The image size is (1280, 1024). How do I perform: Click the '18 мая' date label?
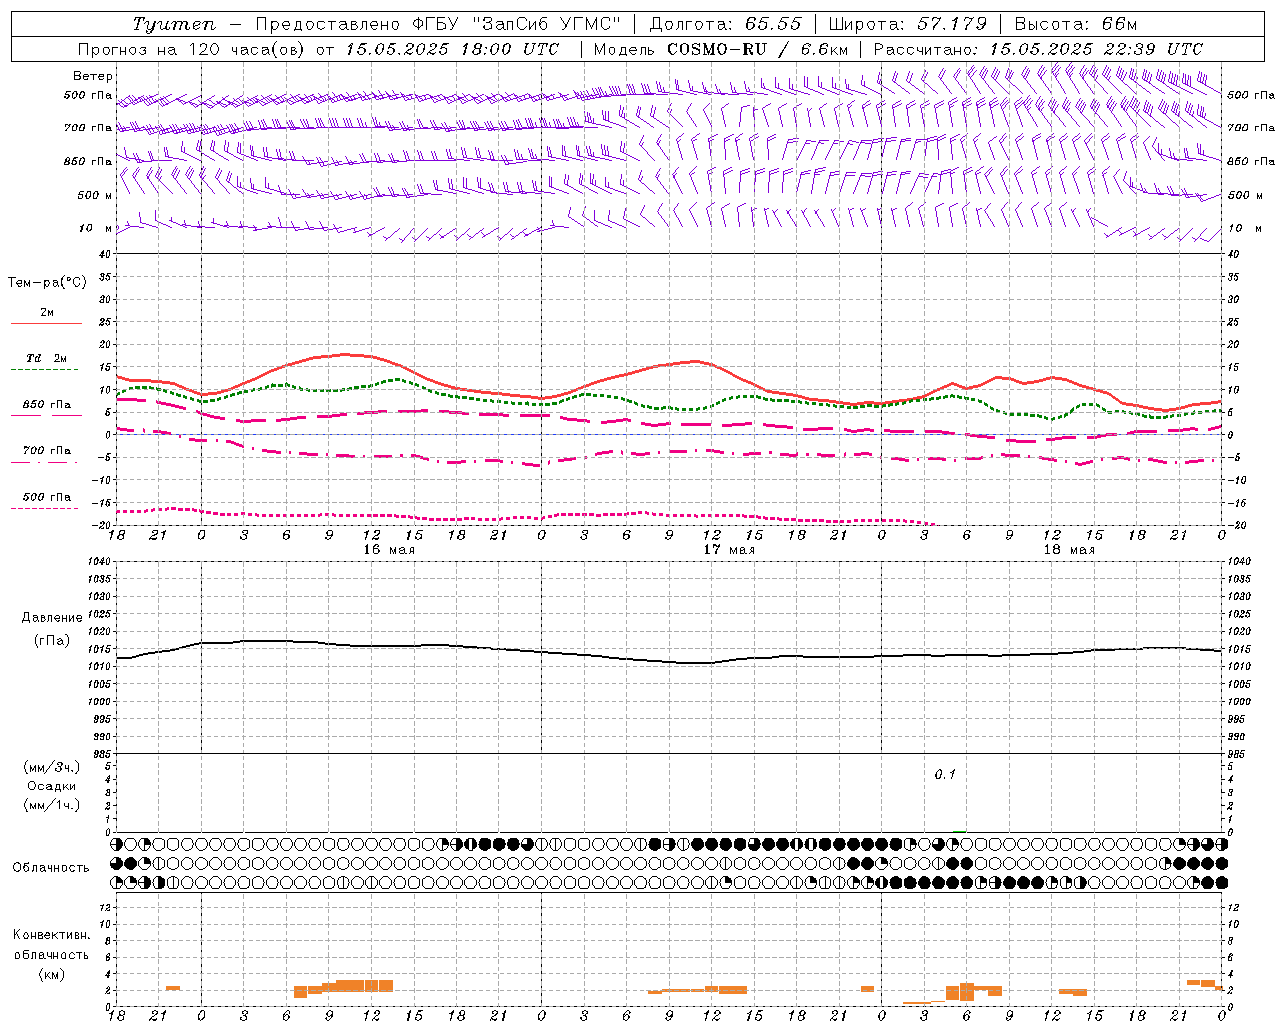tap(1069, 550)
